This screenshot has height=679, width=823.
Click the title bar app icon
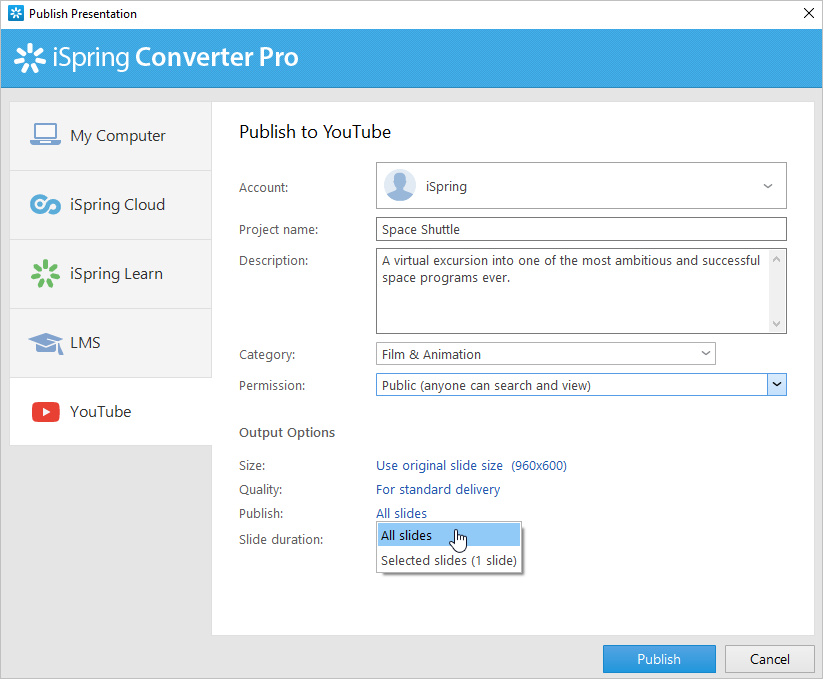pos(16,13)
